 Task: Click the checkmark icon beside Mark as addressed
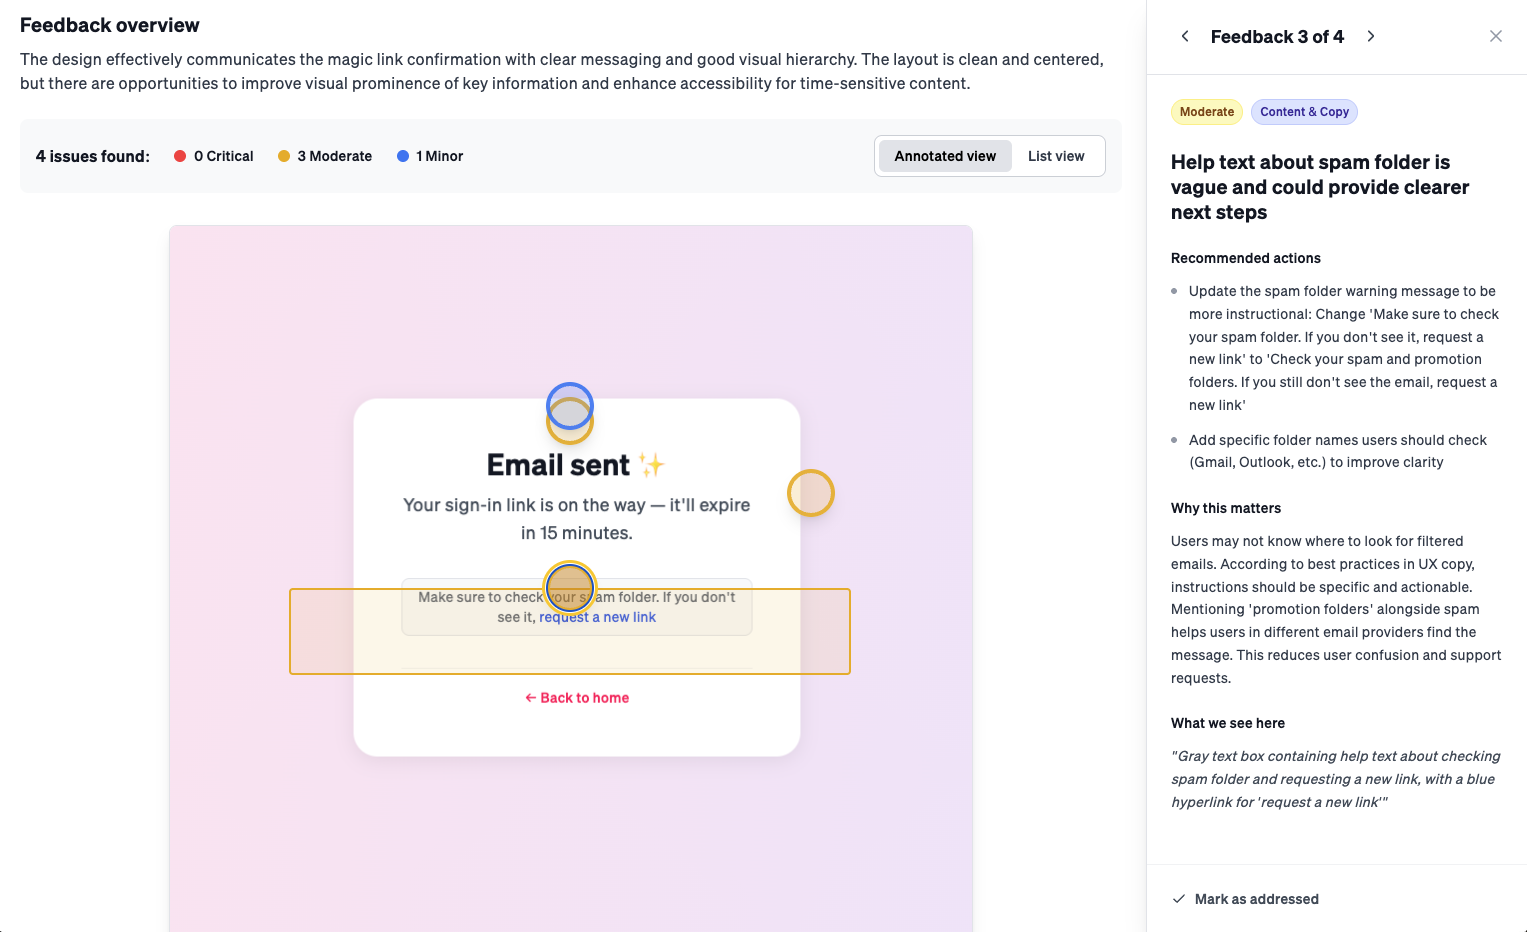point(1179,899)
